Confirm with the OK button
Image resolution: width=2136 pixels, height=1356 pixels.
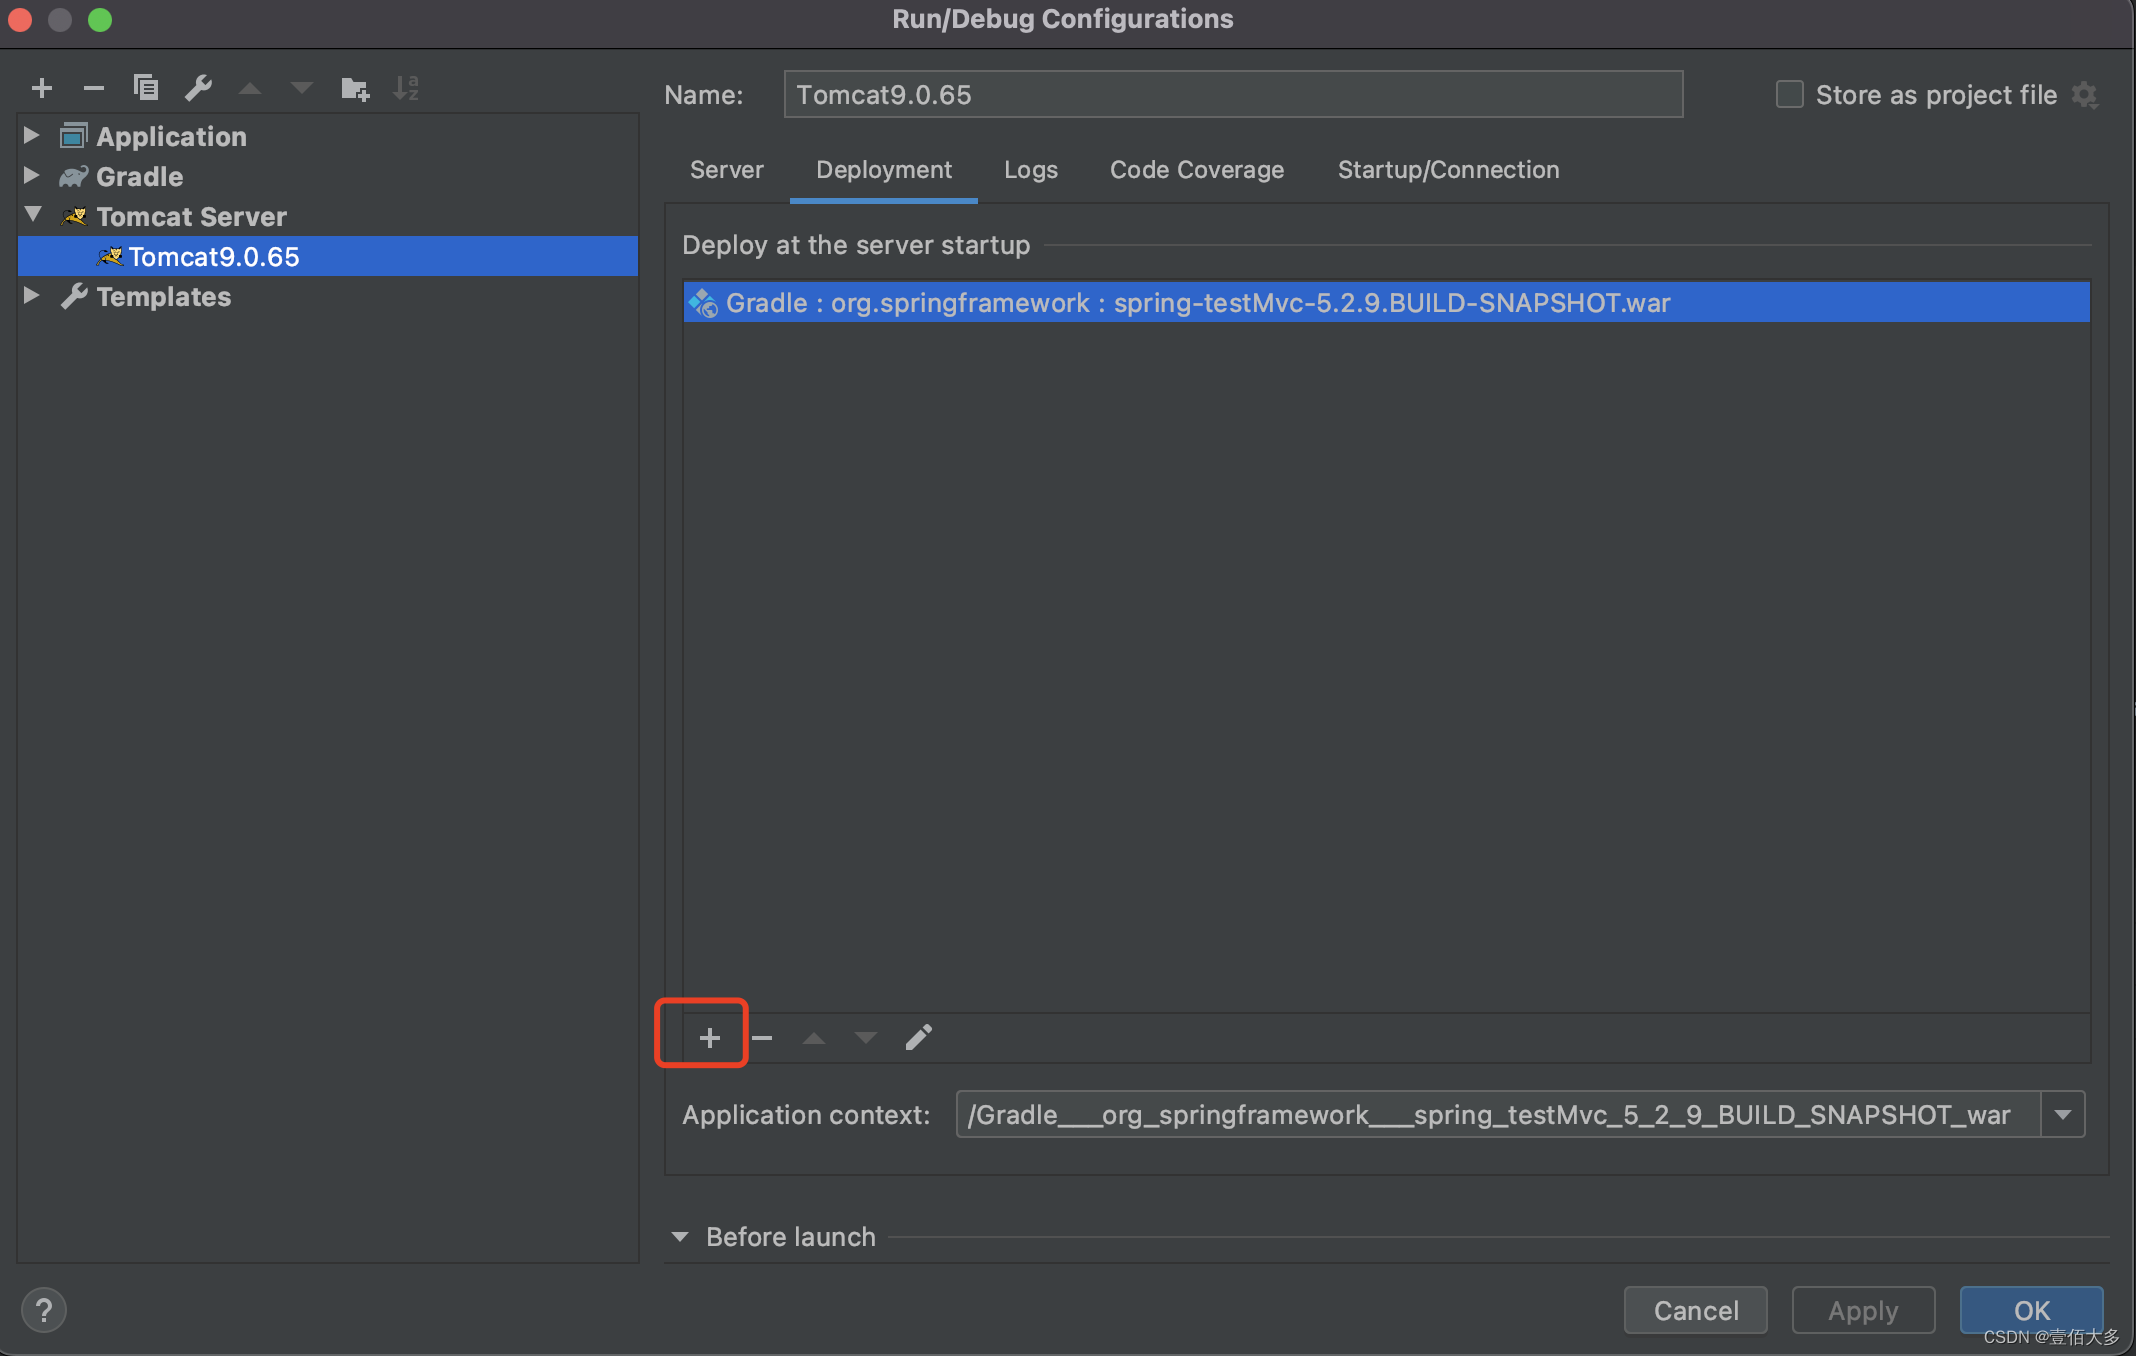click(x=2032, y=1310)
